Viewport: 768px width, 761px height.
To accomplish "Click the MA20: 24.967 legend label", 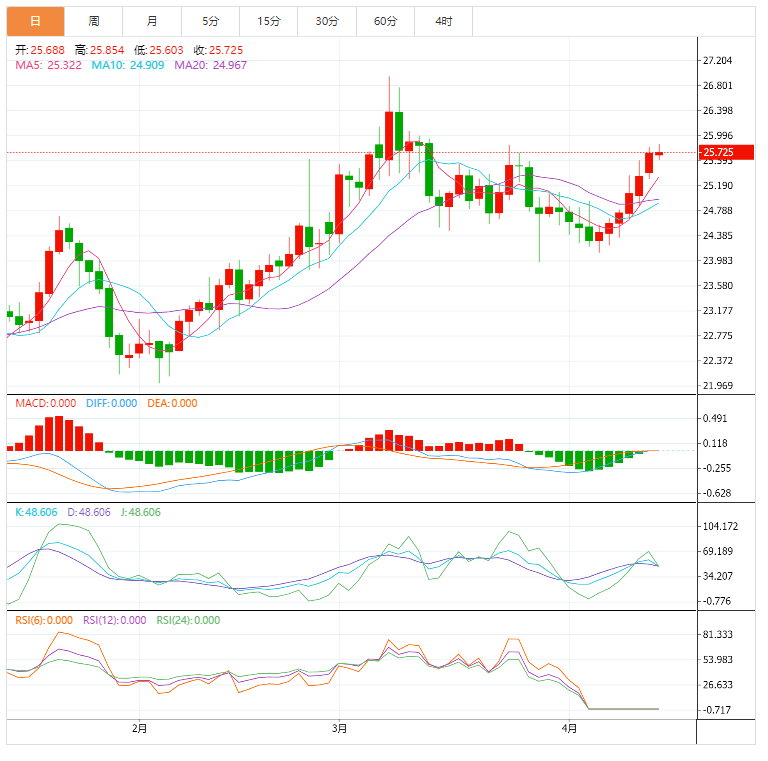I will click(211, 65).
